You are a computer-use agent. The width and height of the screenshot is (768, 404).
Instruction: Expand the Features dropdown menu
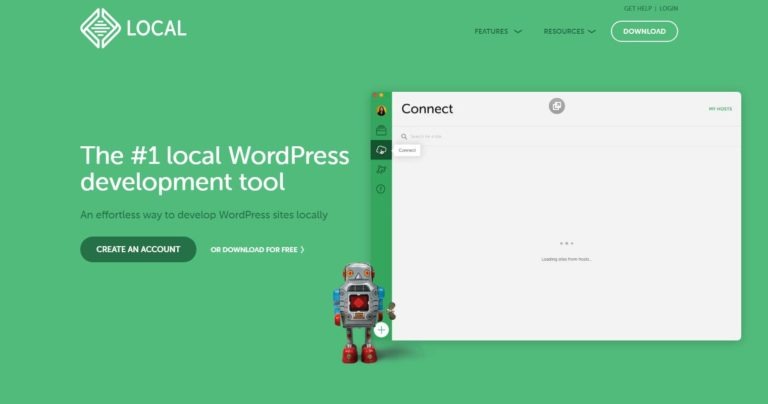tap(498, 31)
